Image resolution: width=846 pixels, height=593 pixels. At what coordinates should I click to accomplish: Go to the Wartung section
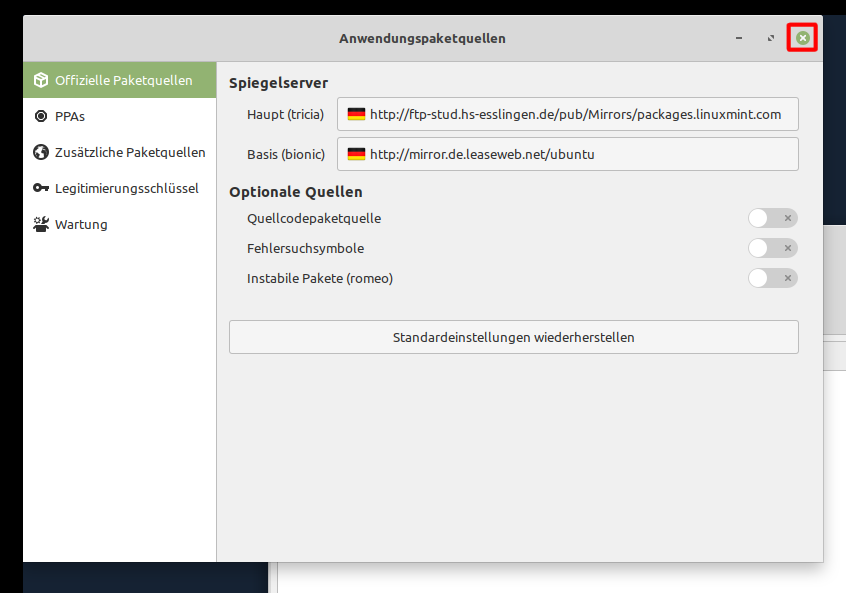pyautogui.click(x=81, y=224)
